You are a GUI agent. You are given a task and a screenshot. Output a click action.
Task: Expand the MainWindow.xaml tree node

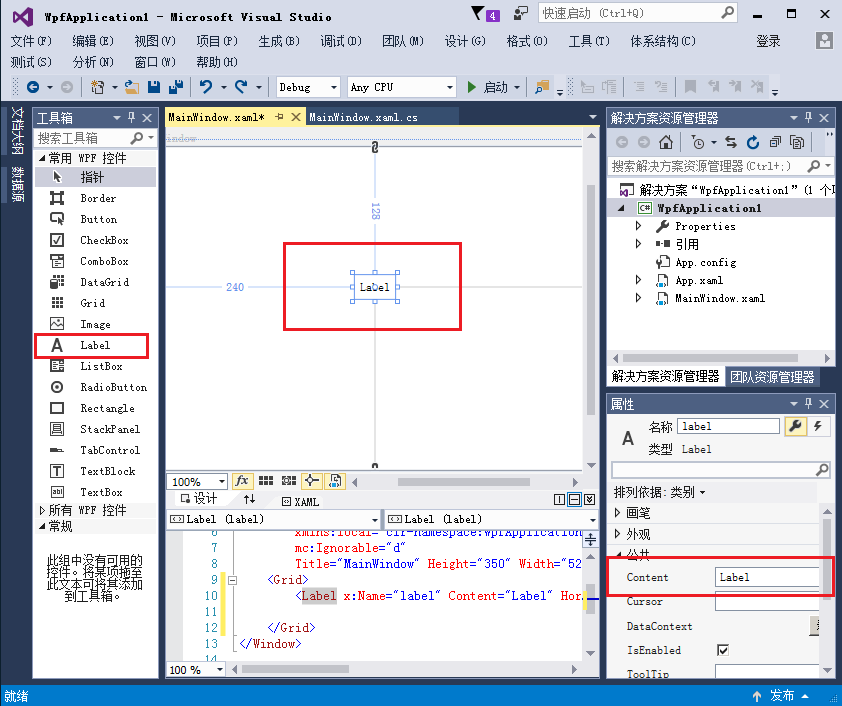click(x=638, y=298)
